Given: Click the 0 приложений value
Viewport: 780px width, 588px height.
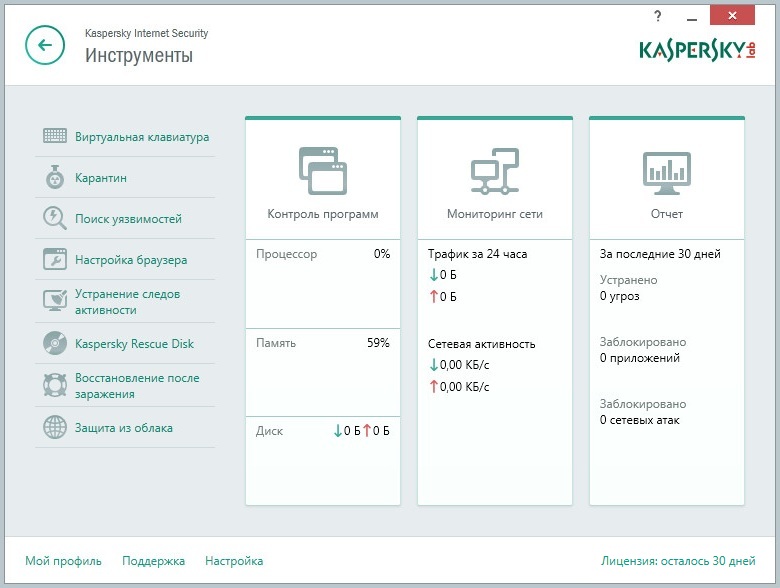Looking at the screenshot, I should (640, 358).
